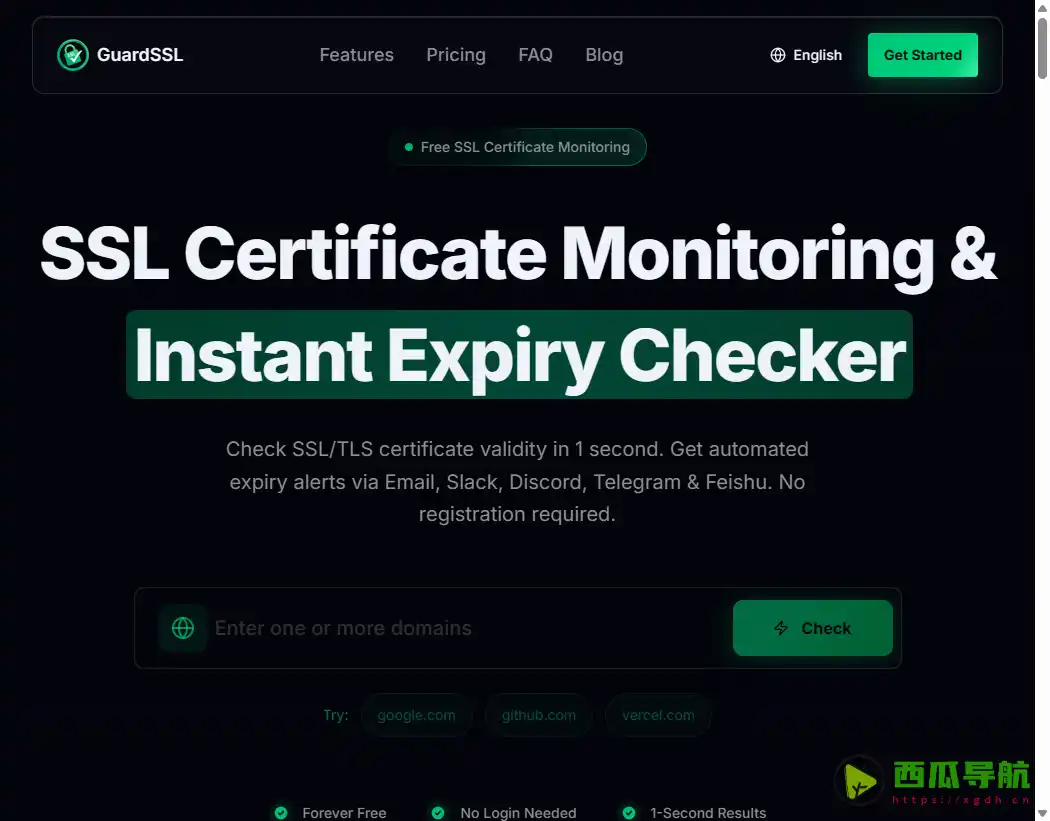Image resolution: width=1050 pixels, height=821 pixels.
Task: Click the Get Started button
Action: click(922, 55)
